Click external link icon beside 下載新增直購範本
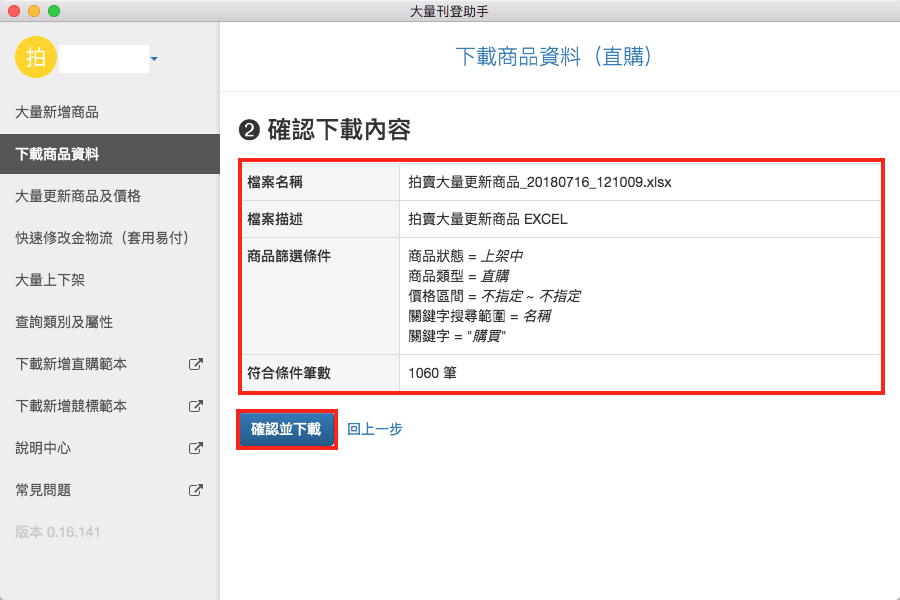900x600 pixels. click(x=196, y=364)
